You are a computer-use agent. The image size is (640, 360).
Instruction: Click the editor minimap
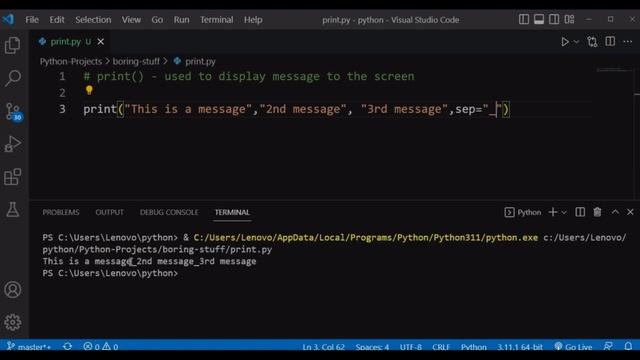[x=614, y=70]
